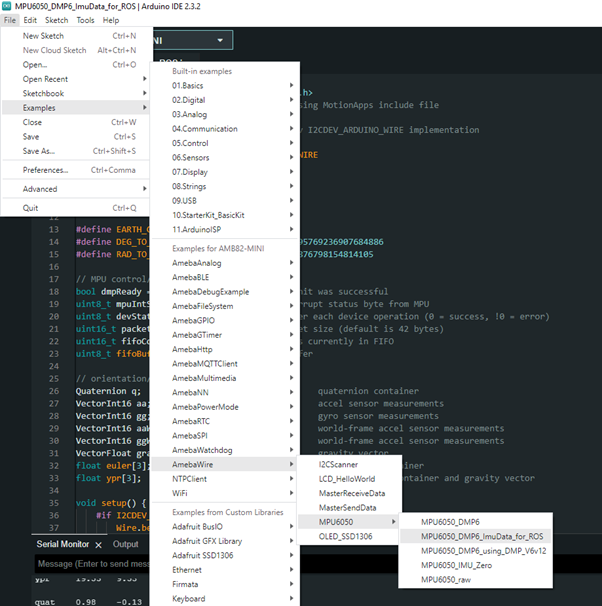Choose New Sketch from File menu
The width and height of the screenshot is (602, 606).
[45, 36]
